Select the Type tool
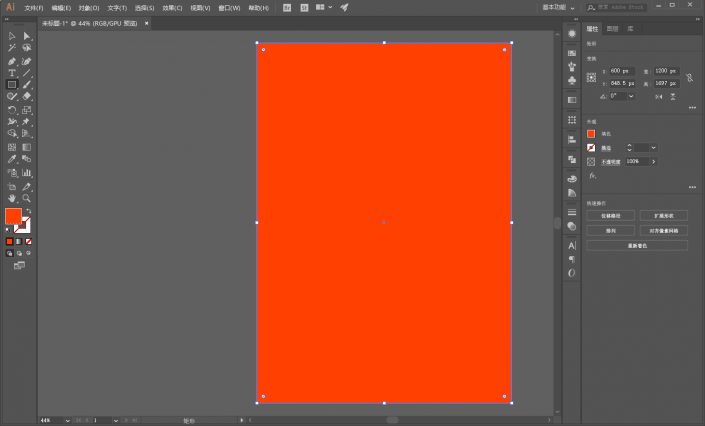This screenshot has width=705, height=426. coord(12,73)
